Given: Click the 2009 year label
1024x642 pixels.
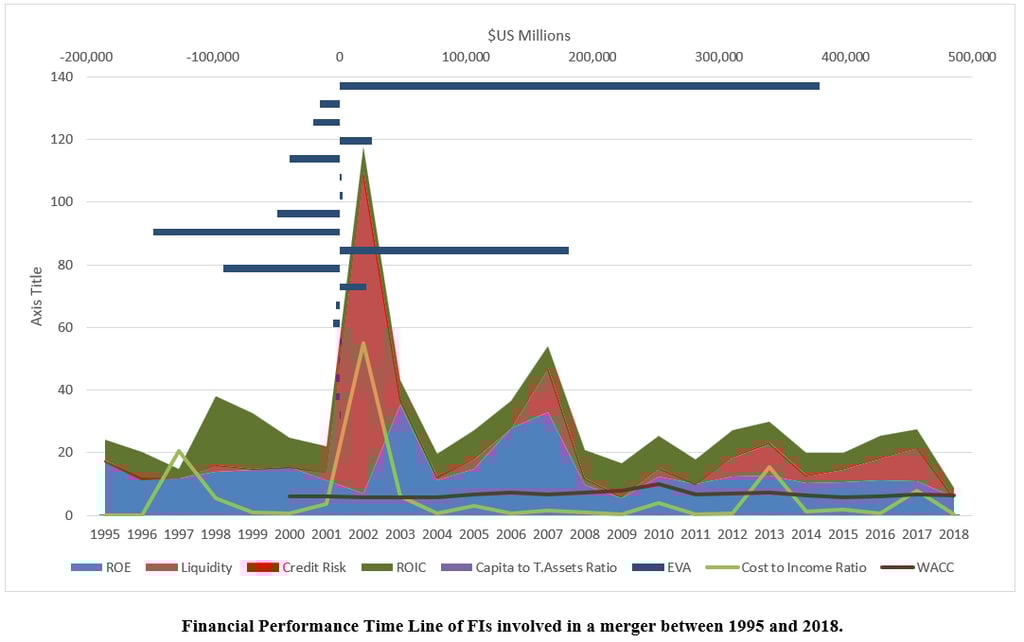Looking at the screenshot, I should pyautogui.click(x=621, y=534).
